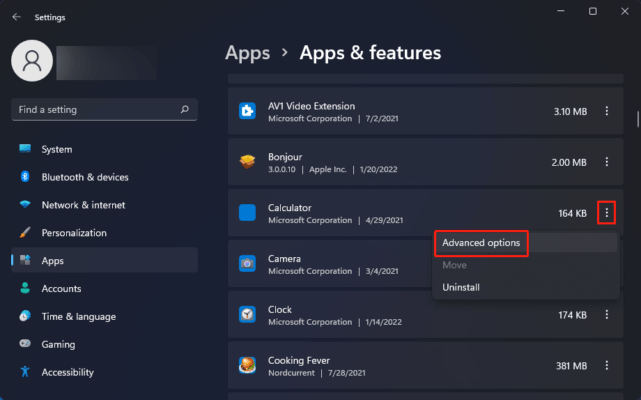Click the three-dot menu for Calculator
The height and width of the screenshot is (400, 641).
click(607, 213)
